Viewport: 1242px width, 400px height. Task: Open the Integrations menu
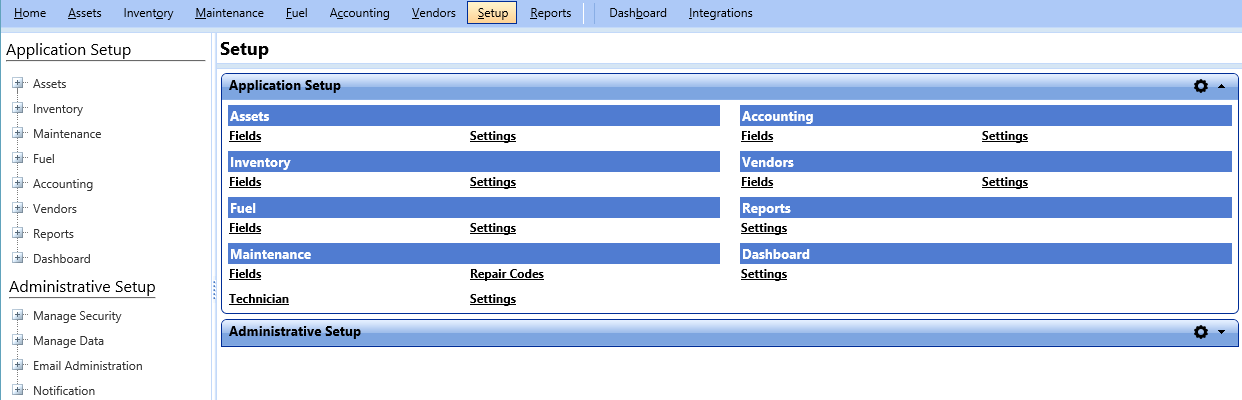click(721, 13)
